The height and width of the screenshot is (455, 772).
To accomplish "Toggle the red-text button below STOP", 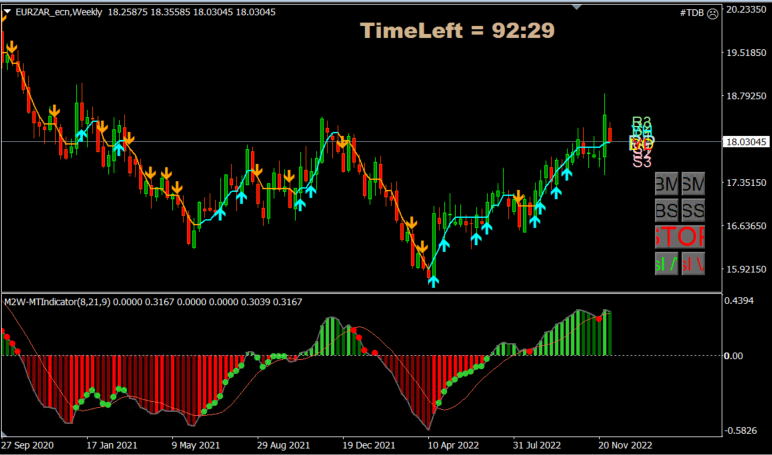I will click(x=693, y=264).
